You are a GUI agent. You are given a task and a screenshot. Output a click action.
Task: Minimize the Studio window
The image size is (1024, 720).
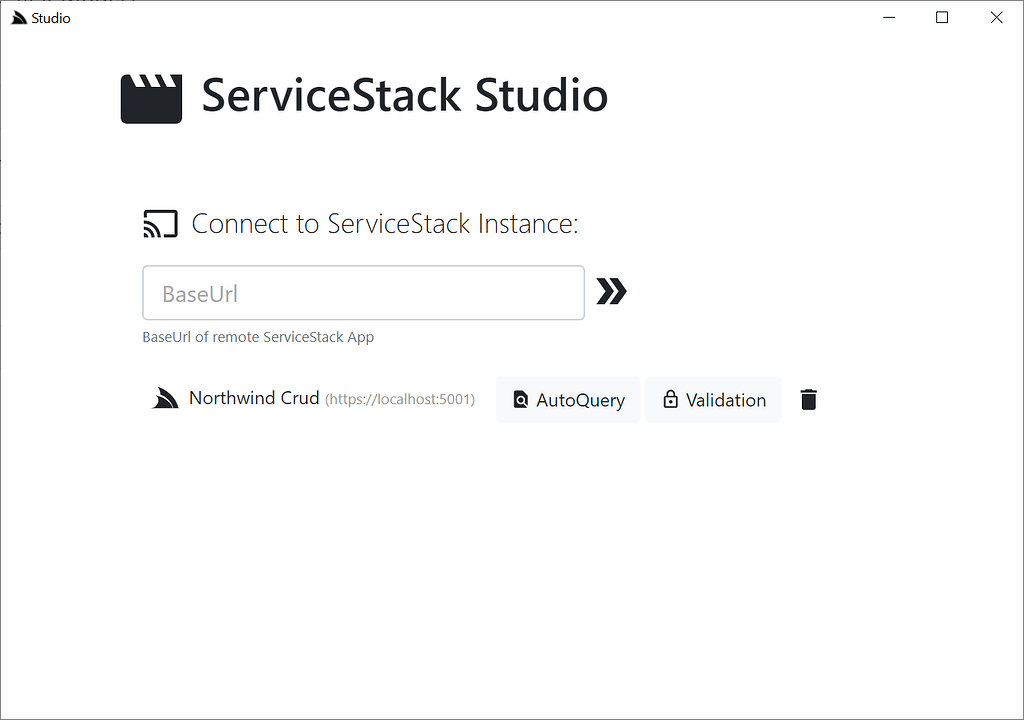coord(888,17)
